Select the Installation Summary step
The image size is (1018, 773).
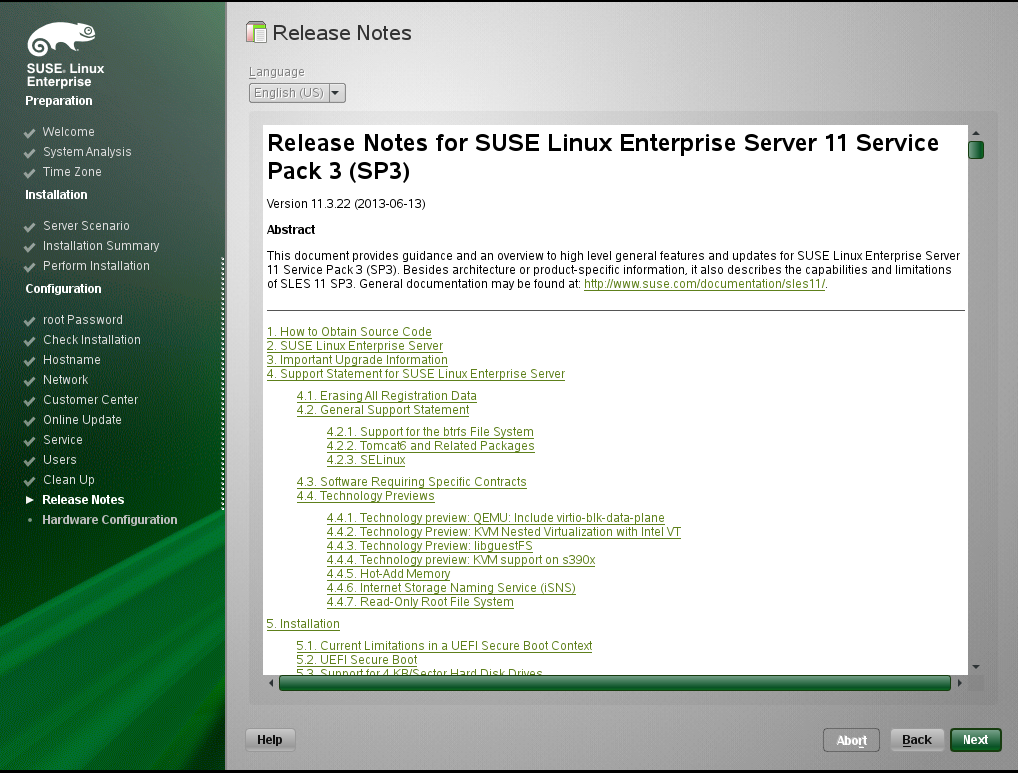tap(101, 246)
